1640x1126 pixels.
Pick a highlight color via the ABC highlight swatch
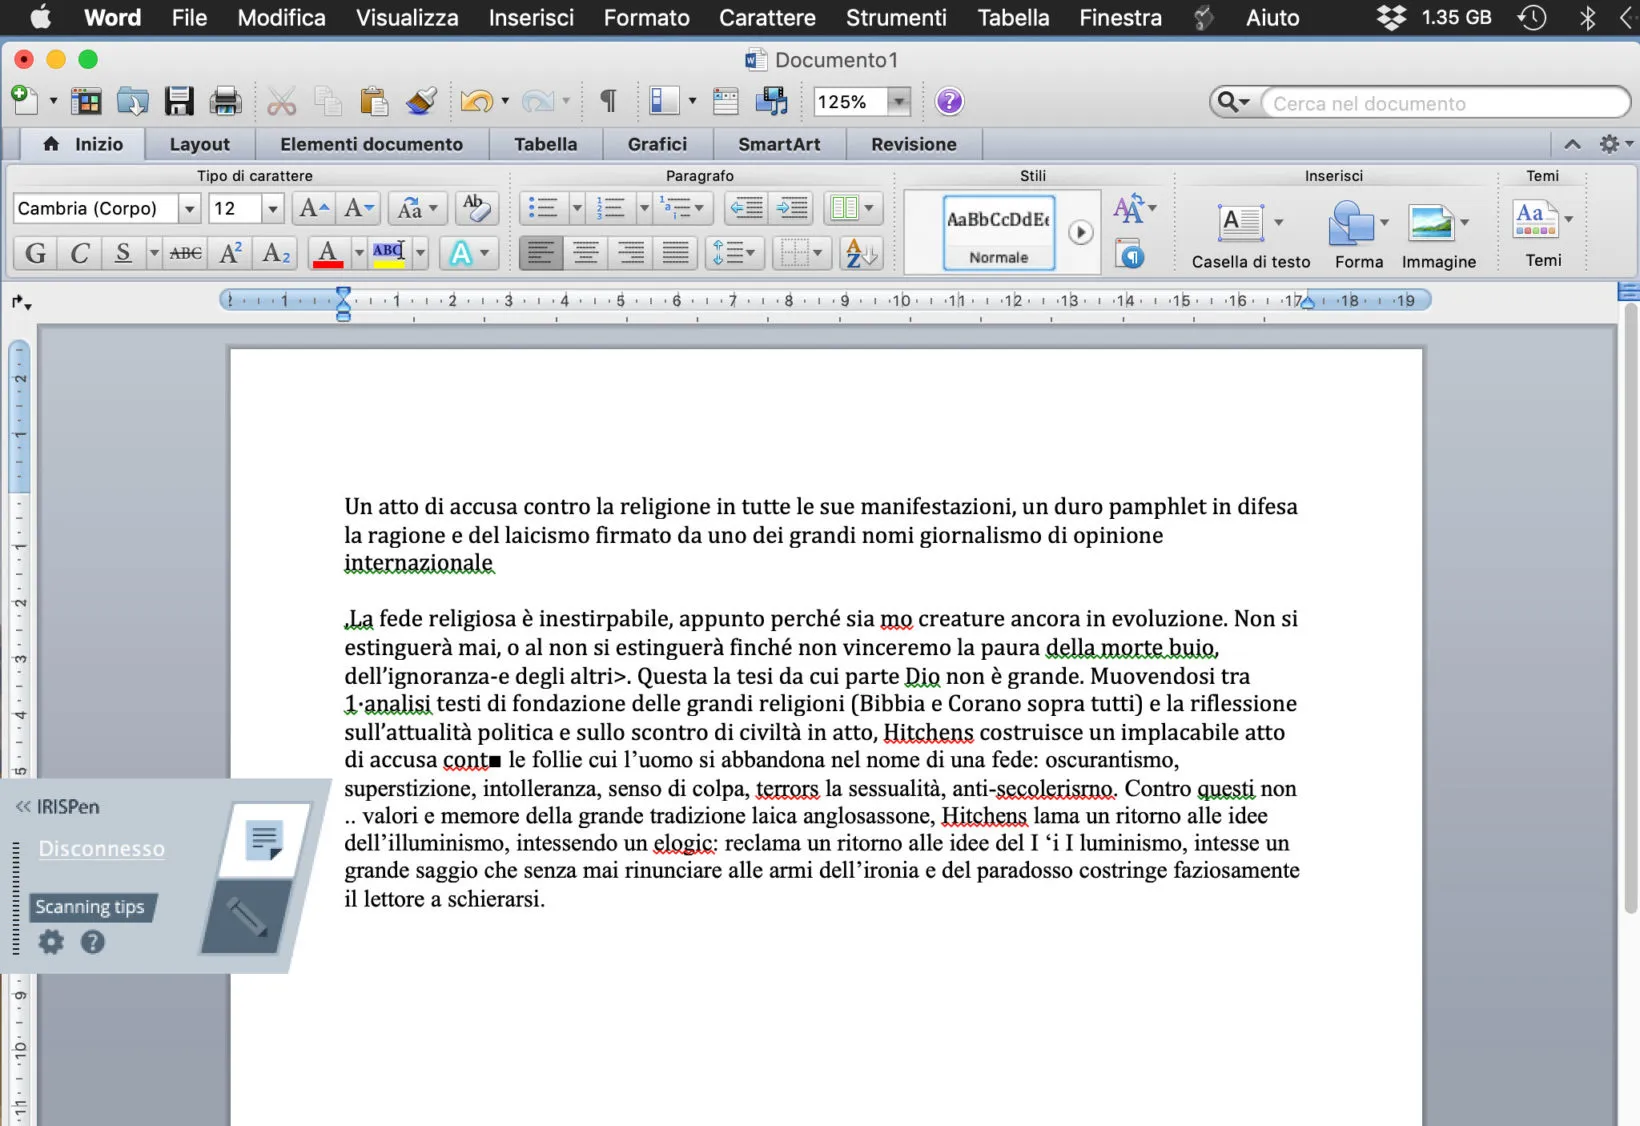coord(391,253)
